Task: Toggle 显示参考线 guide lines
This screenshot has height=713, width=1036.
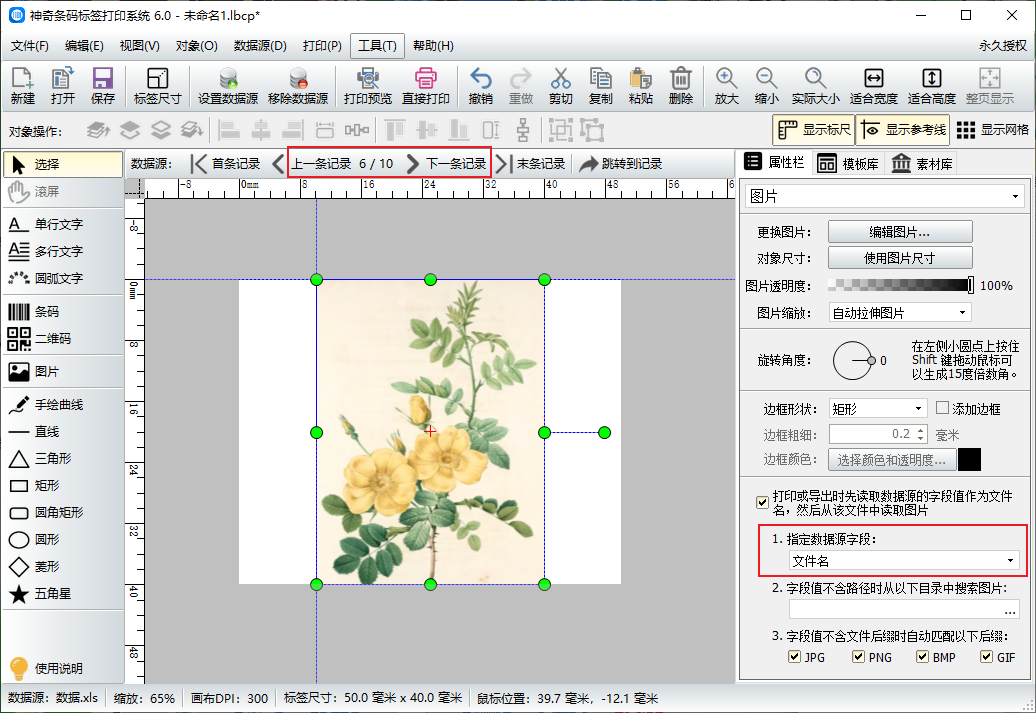Action: point(904,130)
